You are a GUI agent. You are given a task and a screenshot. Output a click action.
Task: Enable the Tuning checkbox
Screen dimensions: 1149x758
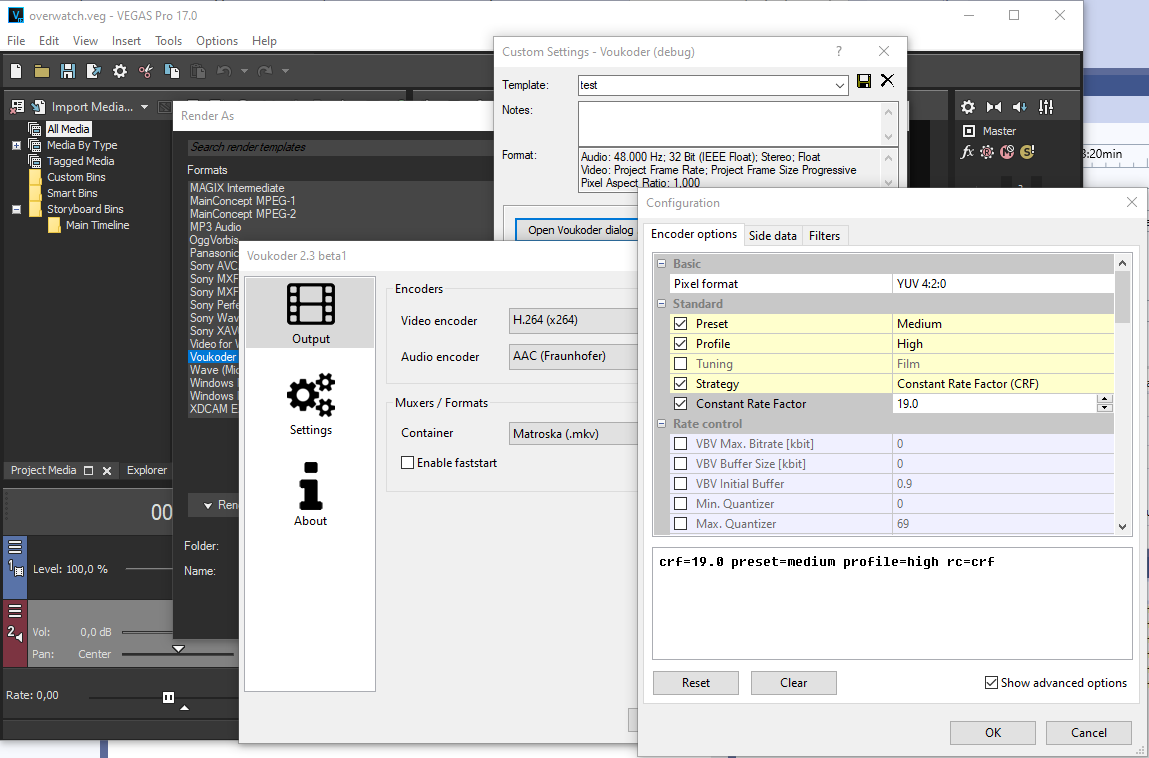[681, 364]
